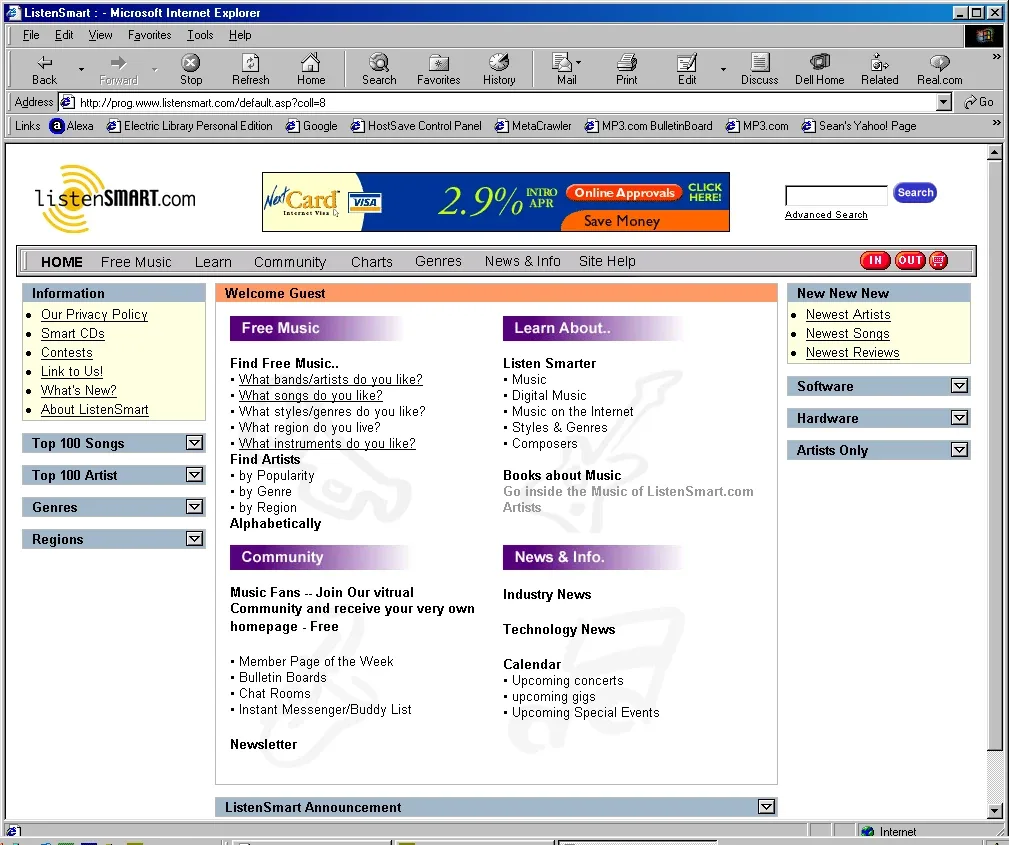Viewport: 1009px width, 845px height.
Task: Show browsing History via toolbar icon
Action: [x=499, y=70]
